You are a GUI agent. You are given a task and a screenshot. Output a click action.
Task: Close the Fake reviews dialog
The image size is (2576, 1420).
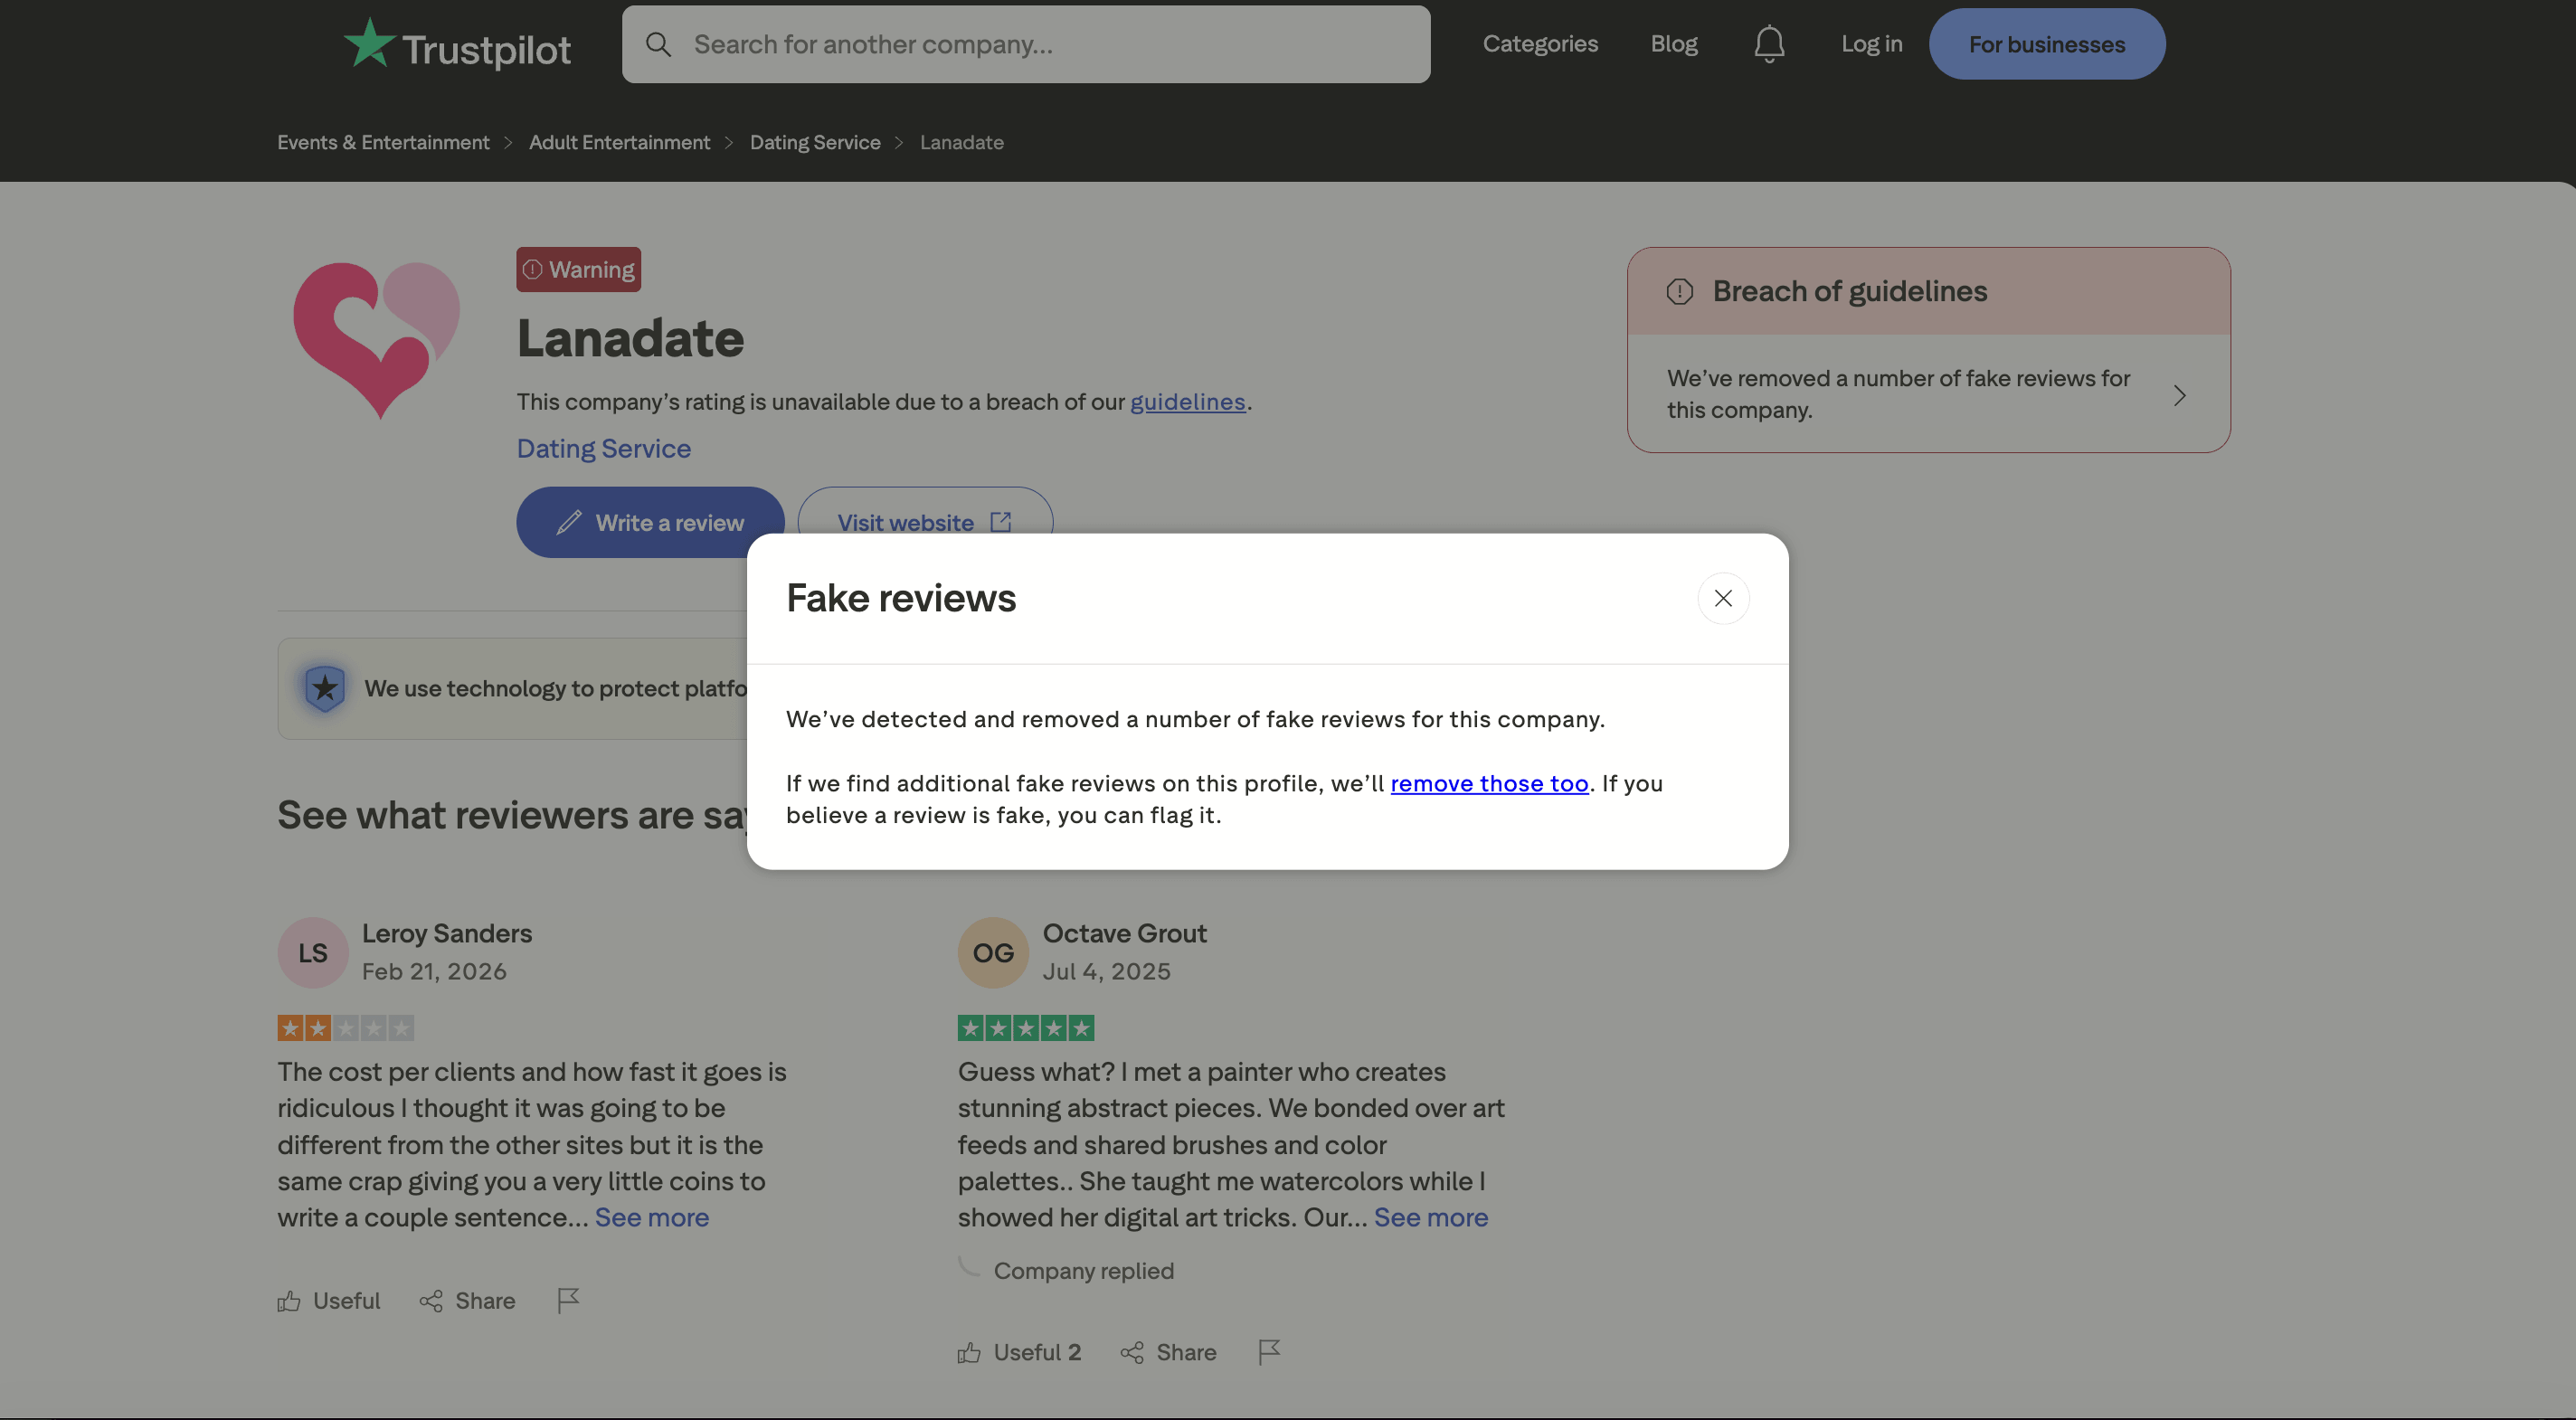coord(1723,598)
